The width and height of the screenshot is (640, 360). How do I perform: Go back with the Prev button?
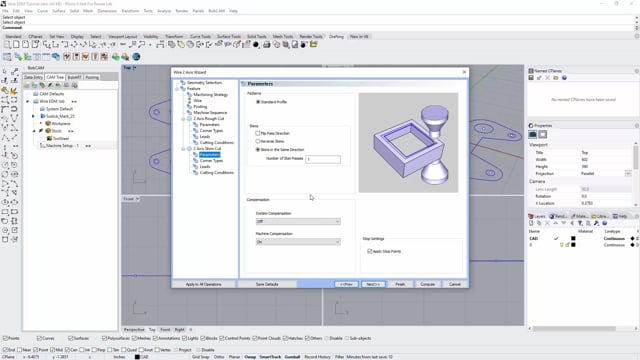pyautogui.click(x=346, y=284)
